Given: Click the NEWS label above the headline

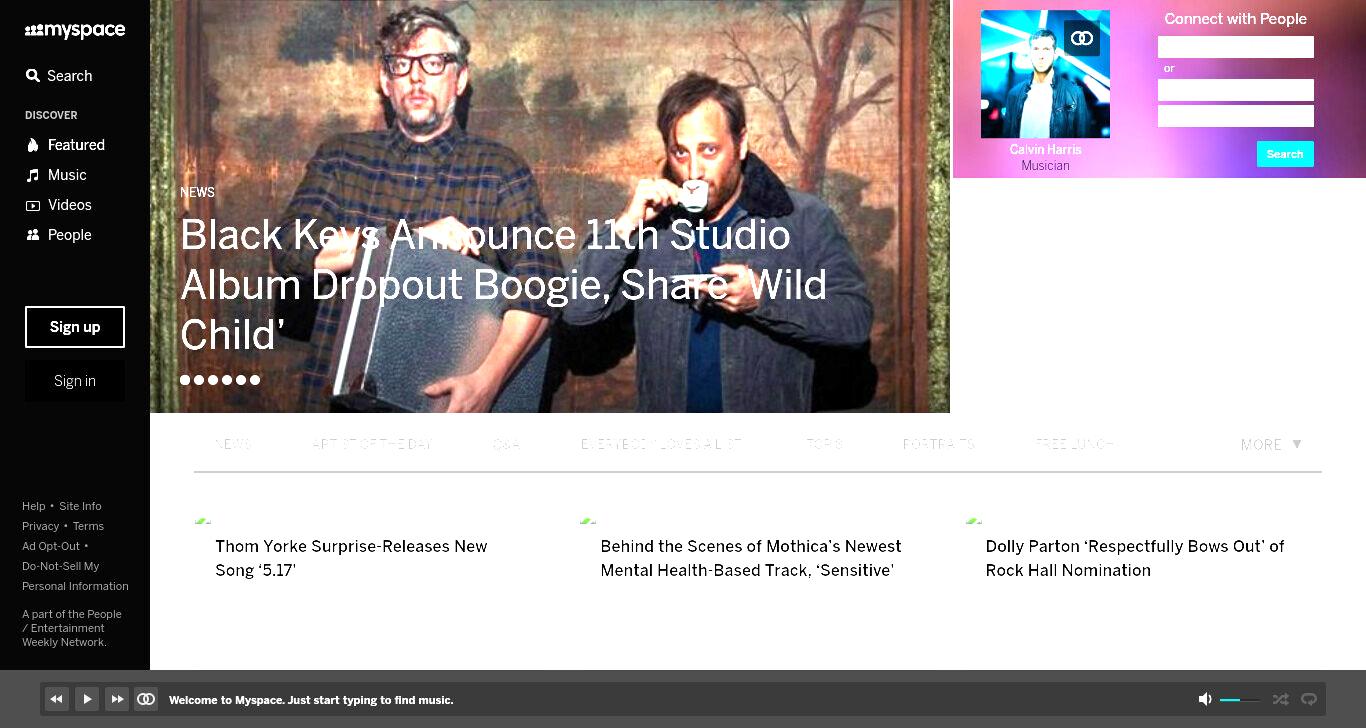Looking at the screenshot, I should click(x=197, y=192).
